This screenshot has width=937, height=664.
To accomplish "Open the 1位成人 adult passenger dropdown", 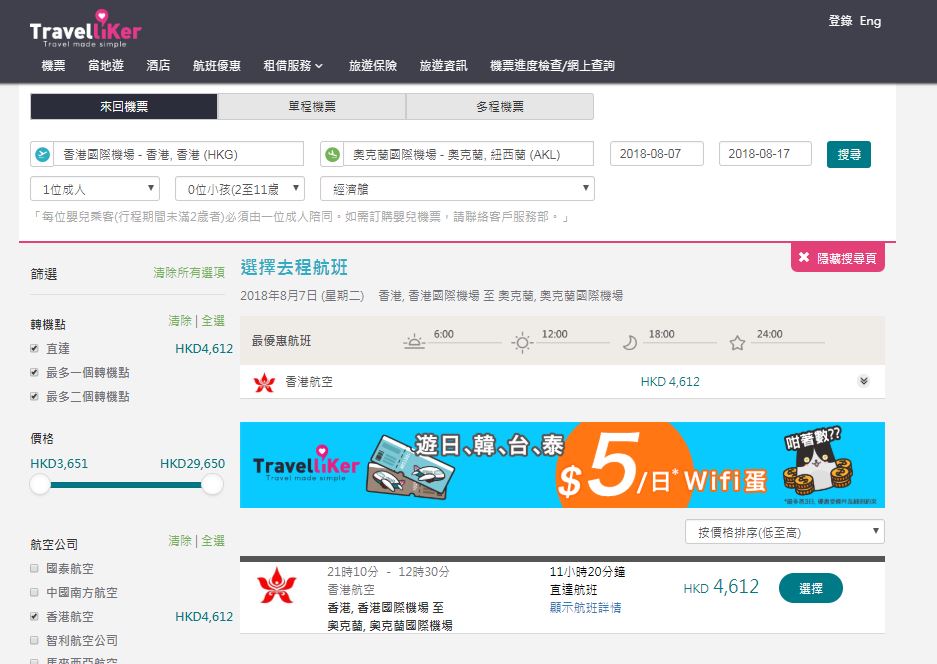I will [x=95, y=189].
